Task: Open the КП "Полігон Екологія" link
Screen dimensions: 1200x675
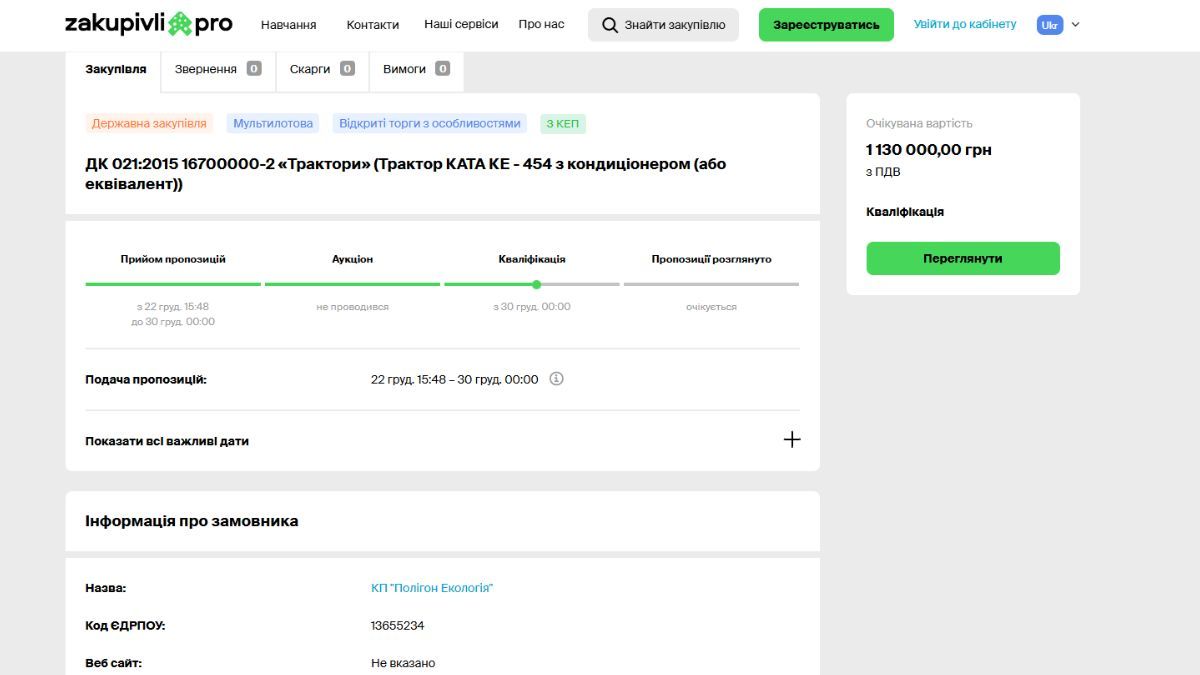Action: (x=432, y=588)
